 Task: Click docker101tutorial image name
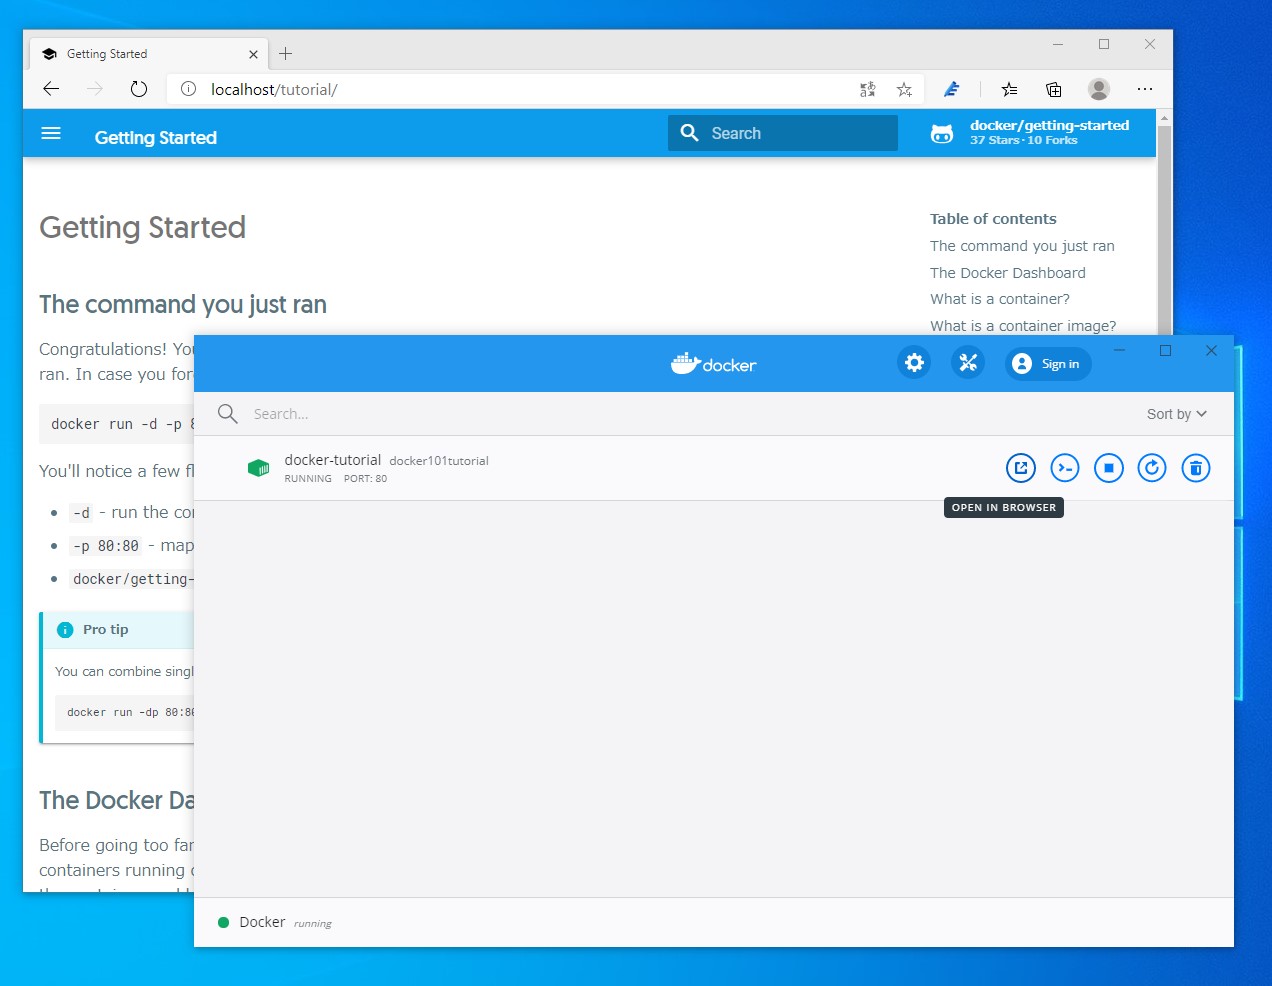pyautogui.click(x=439, y=461)
